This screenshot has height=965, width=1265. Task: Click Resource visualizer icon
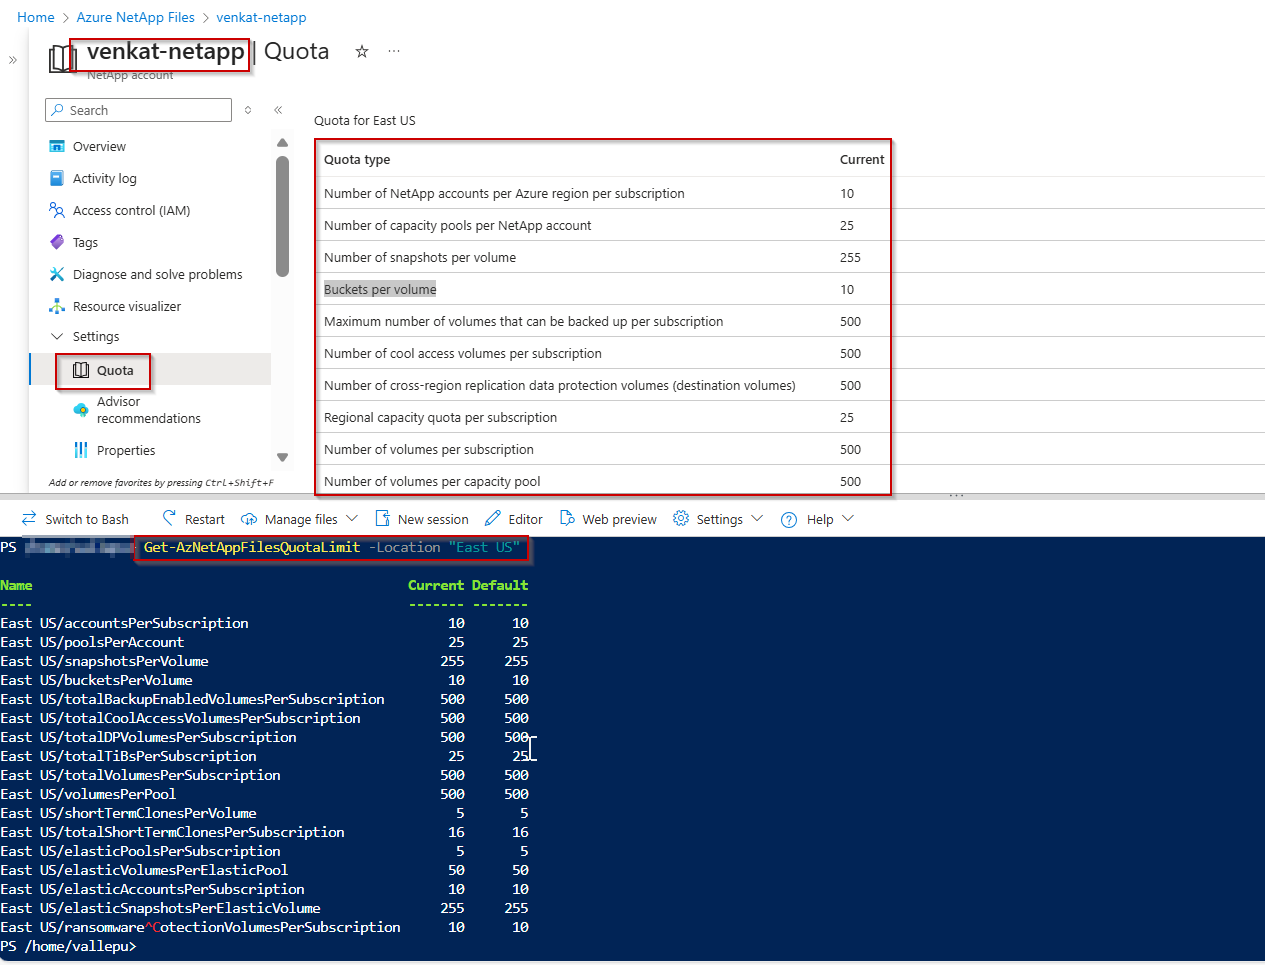57,306
